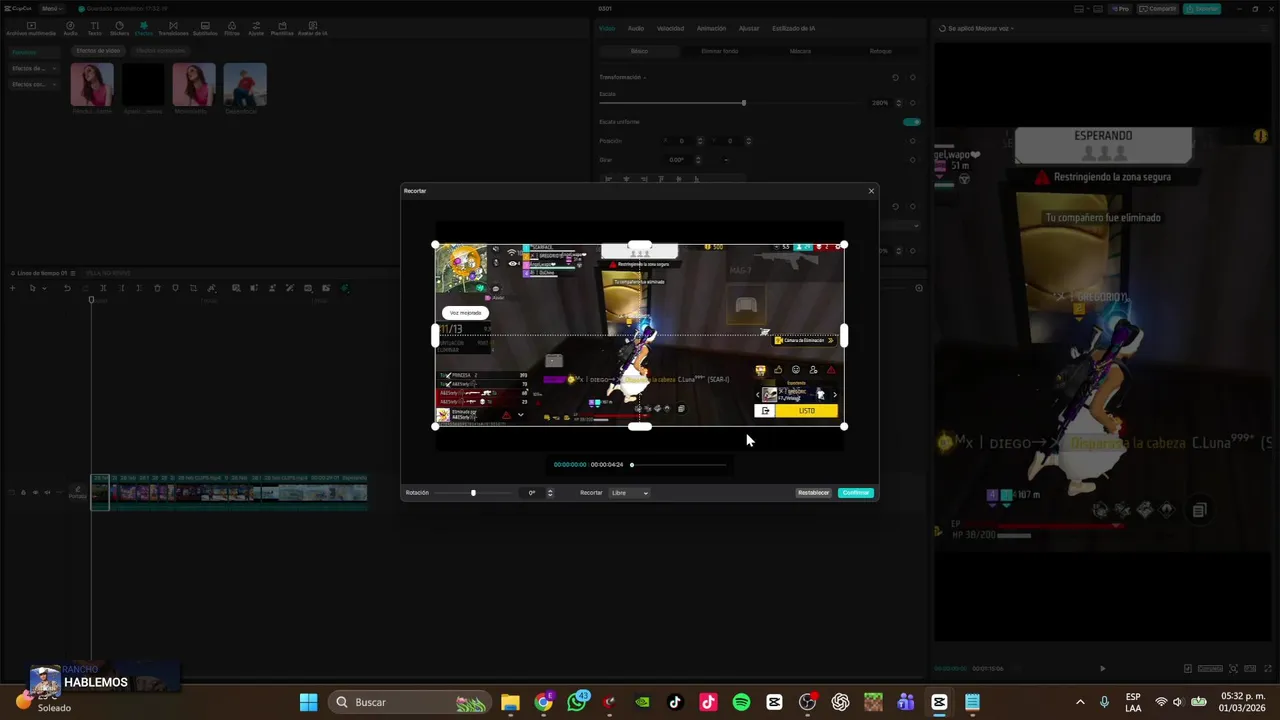1280x720 pixels.
Task: Open ChatGPT from taskbar
Action: click(840, 702)
